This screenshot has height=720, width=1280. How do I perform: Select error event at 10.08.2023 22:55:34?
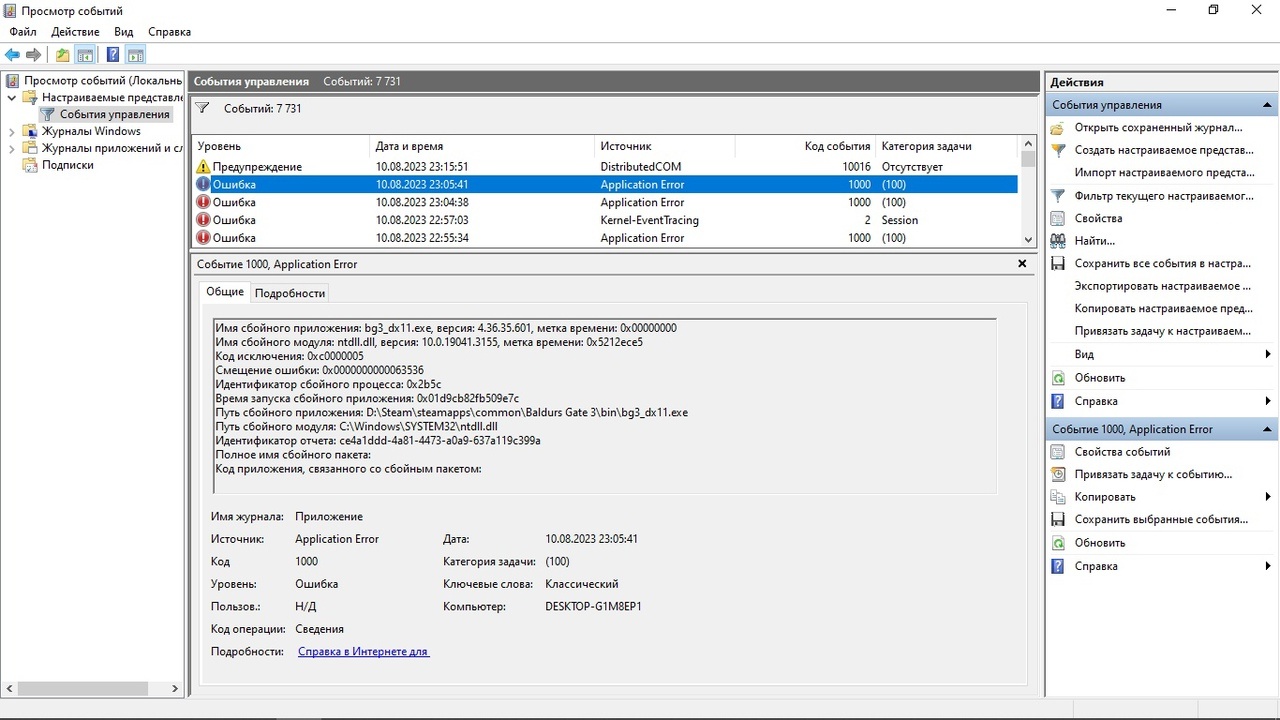point(605,238)
